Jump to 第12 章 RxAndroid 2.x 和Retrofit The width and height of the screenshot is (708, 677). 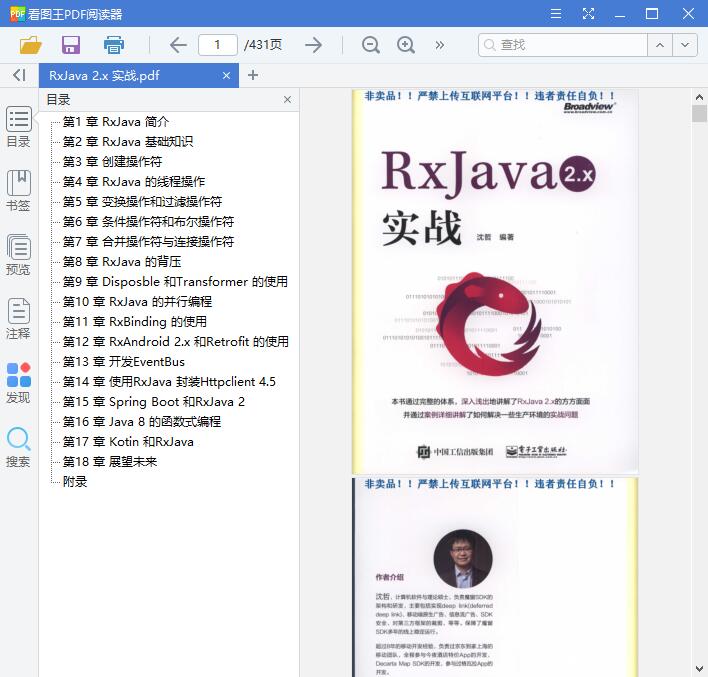point(176,341)
